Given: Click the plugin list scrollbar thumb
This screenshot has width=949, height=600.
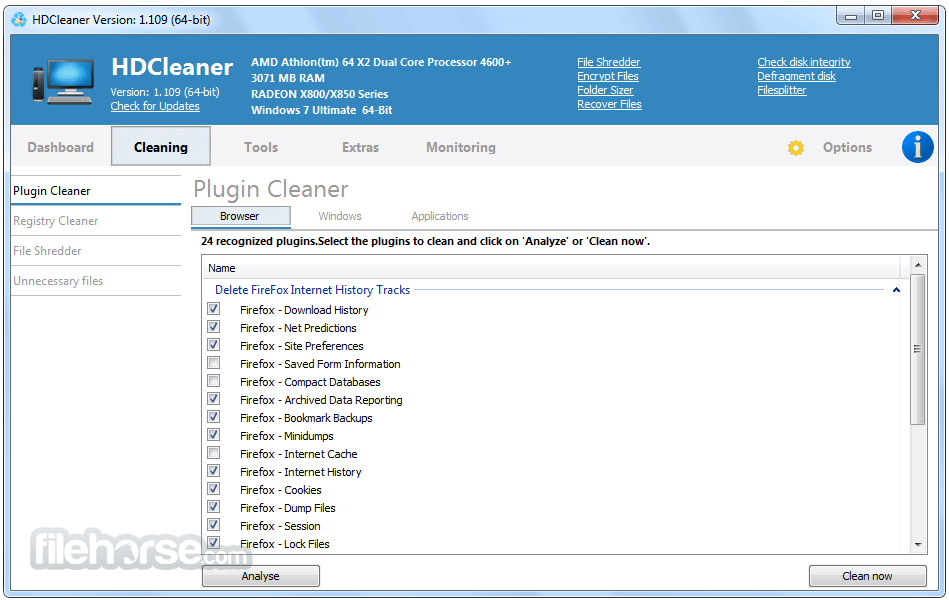Looking at the screenshot, I should tap(918, 349).
